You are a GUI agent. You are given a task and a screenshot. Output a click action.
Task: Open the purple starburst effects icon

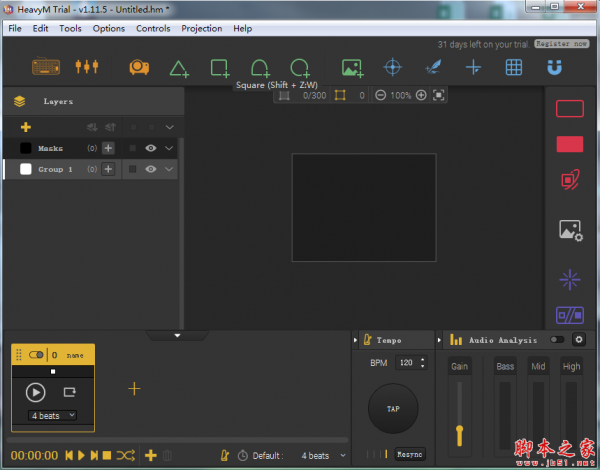pos(570,280)
